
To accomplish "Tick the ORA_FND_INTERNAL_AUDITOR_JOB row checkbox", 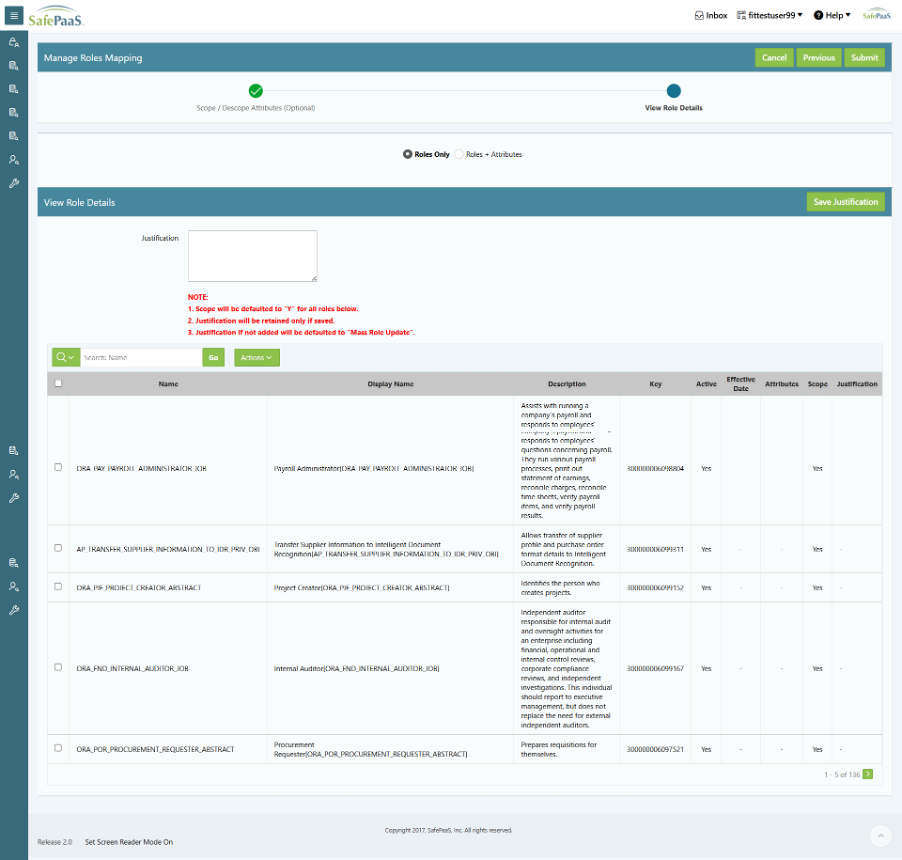I will click(x=58, y=667).
